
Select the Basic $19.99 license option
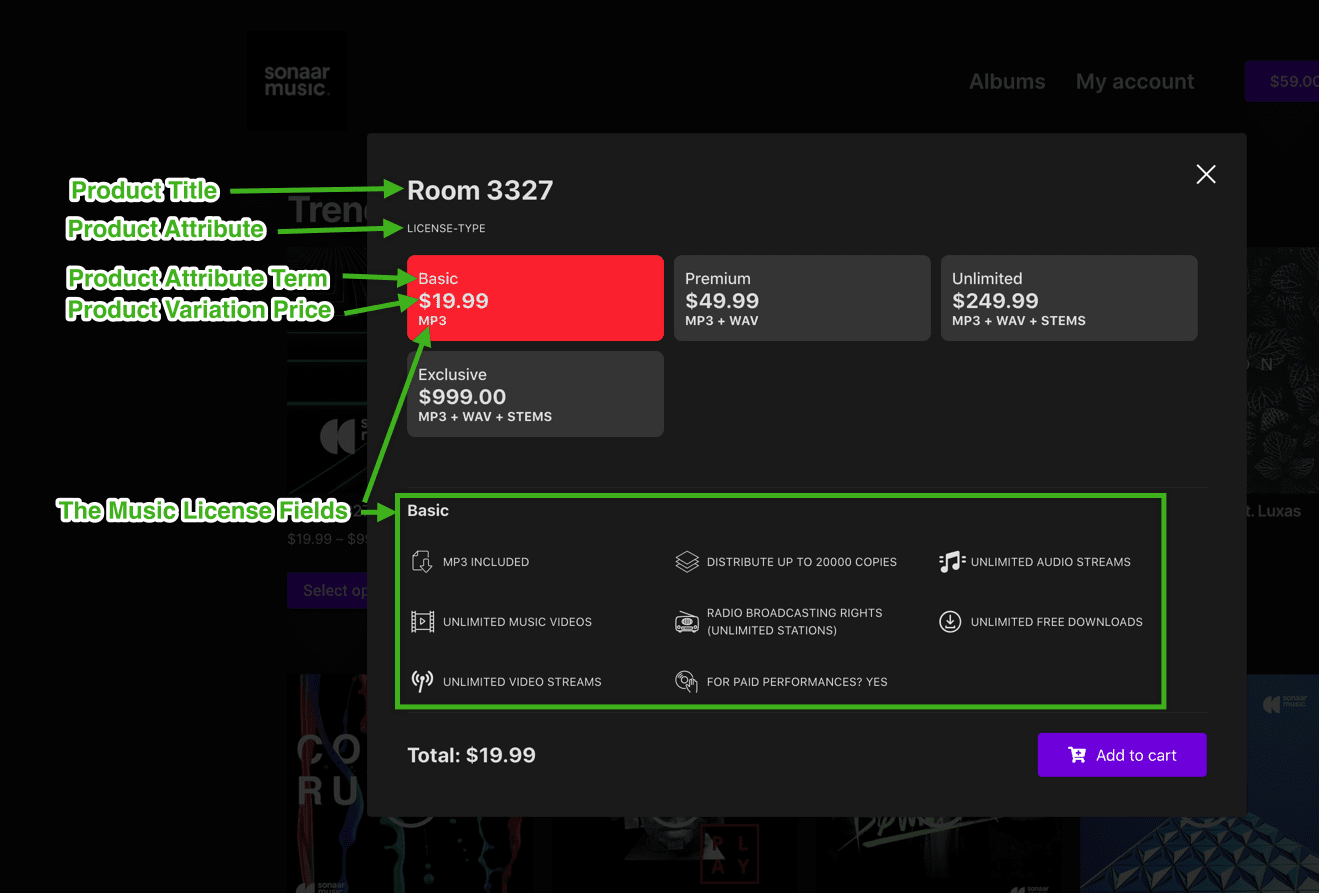click(x=535, y=298)
